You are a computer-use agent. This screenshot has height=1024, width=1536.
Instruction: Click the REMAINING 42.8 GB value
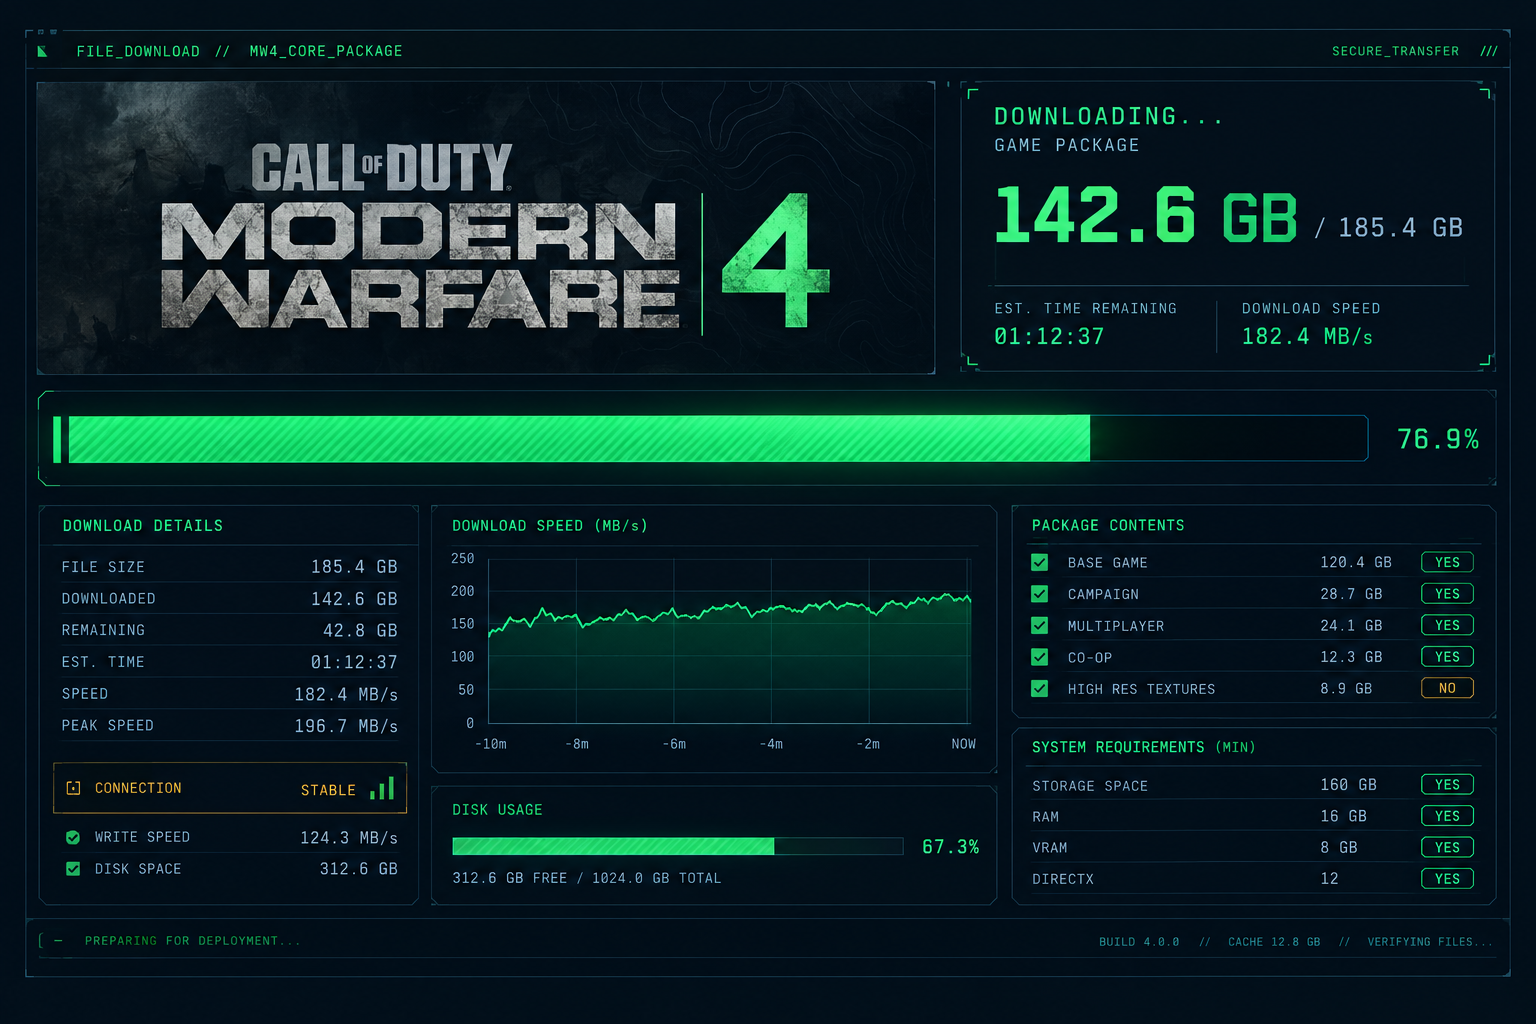pyautogui.click(x=360, y=631)
